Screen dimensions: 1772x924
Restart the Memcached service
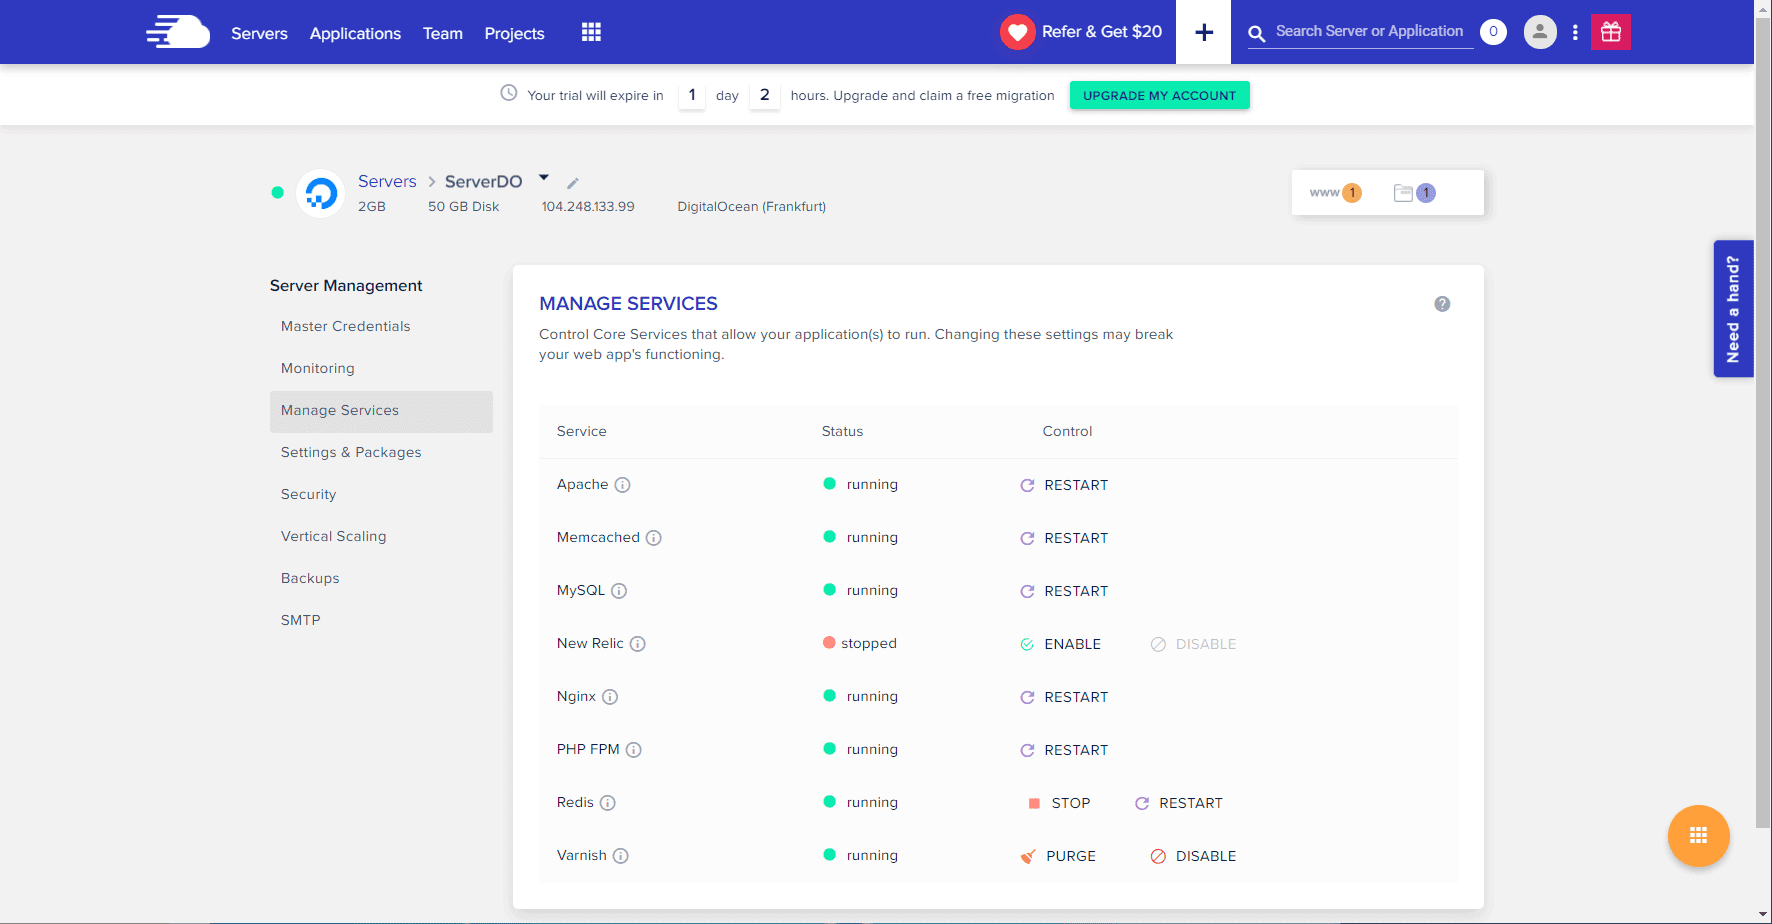[x=1064, y=538]
